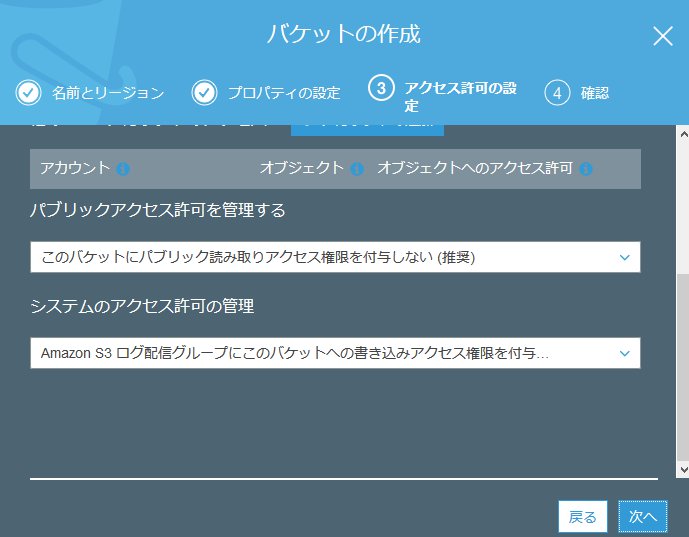
Task: Click the 次へ button
Action: point(642,516)
